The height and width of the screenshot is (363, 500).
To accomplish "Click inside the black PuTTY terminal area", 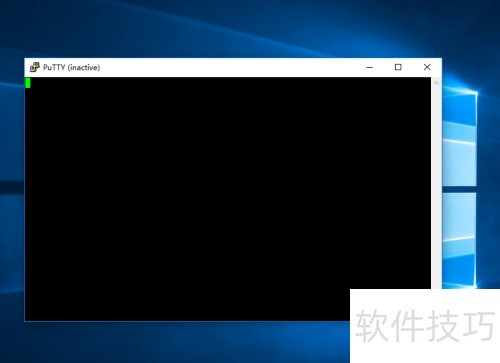I will 228,199.
